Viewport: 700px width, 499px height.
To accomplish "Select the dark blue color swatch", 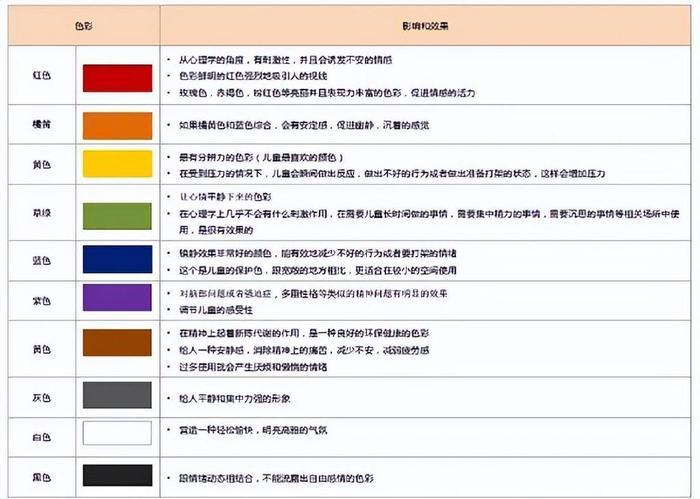I will (117, 259).
